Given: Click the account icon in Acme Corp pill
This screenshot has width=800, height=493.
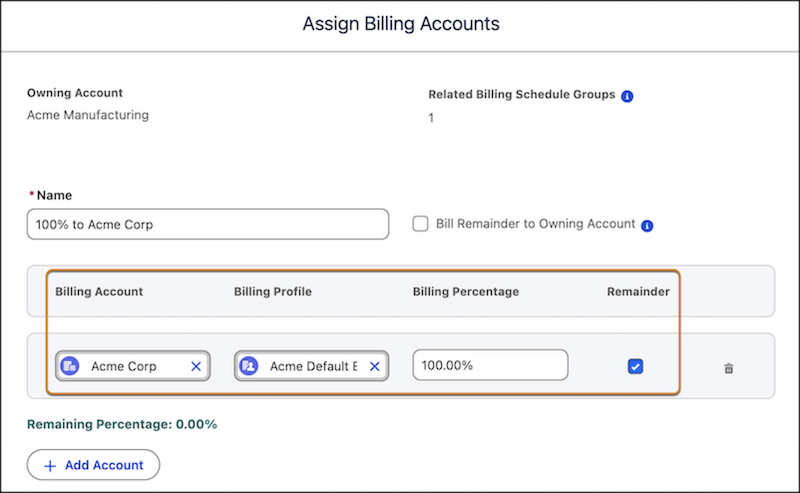Looking at the screenshot, I should tap(70, 366).
